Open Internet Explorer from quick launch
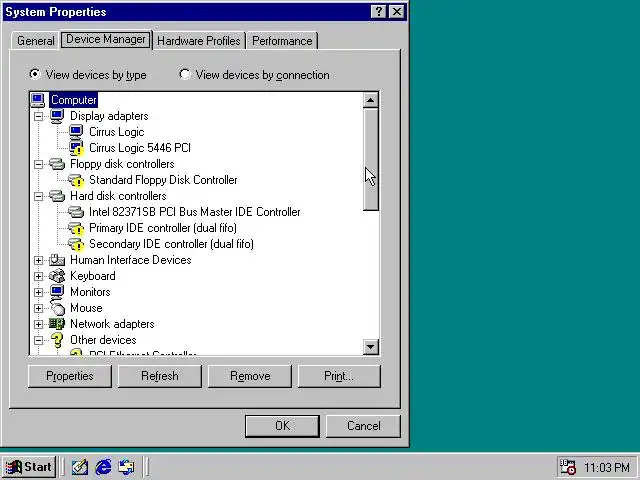Viewport: 640px width, 480px height. (x=103, y=467)
